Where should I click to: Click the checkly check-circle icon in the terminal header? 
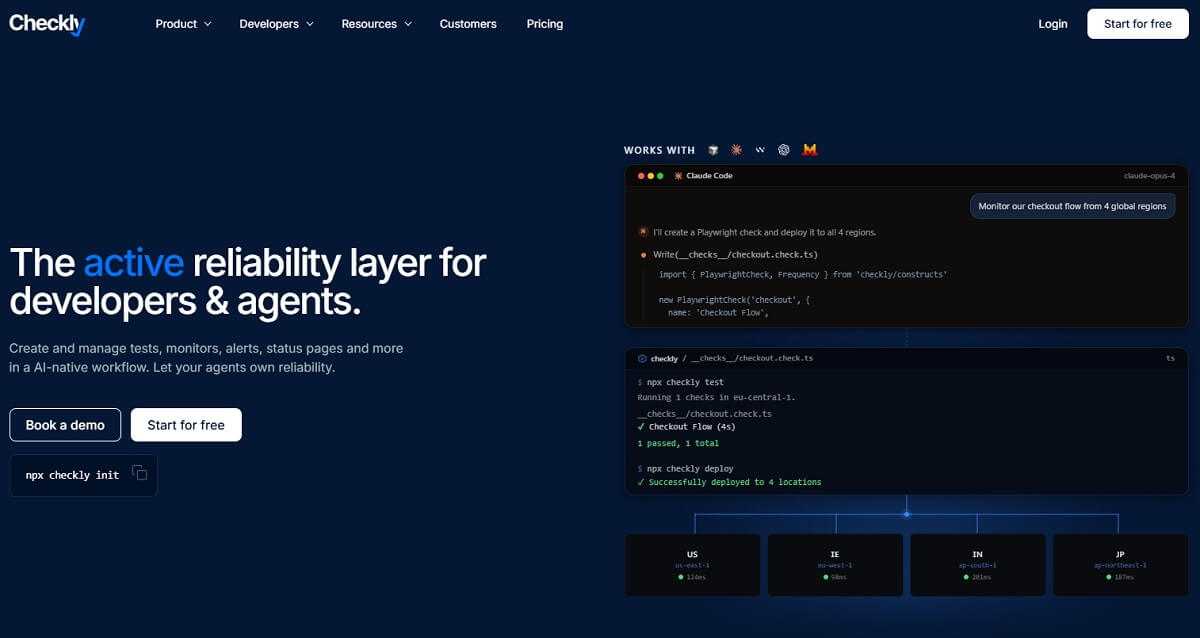tap(642, 358)
